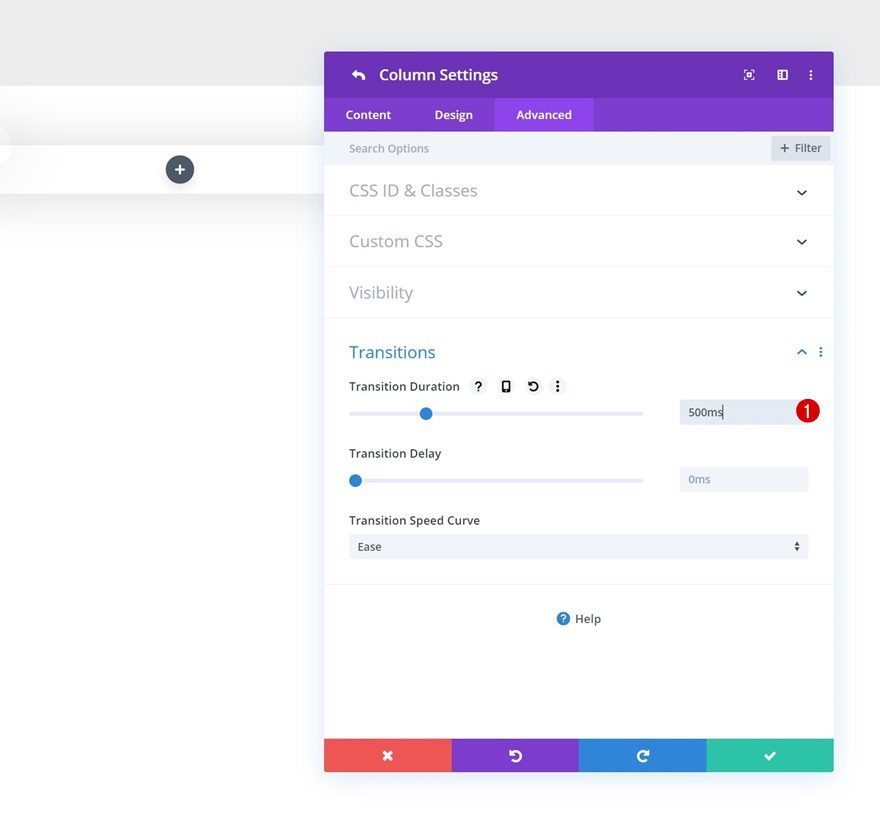Screen dimensions: 880x818
Task: Toggle the snap-to-side panel layout icon
Action: [x=781, y=74]
